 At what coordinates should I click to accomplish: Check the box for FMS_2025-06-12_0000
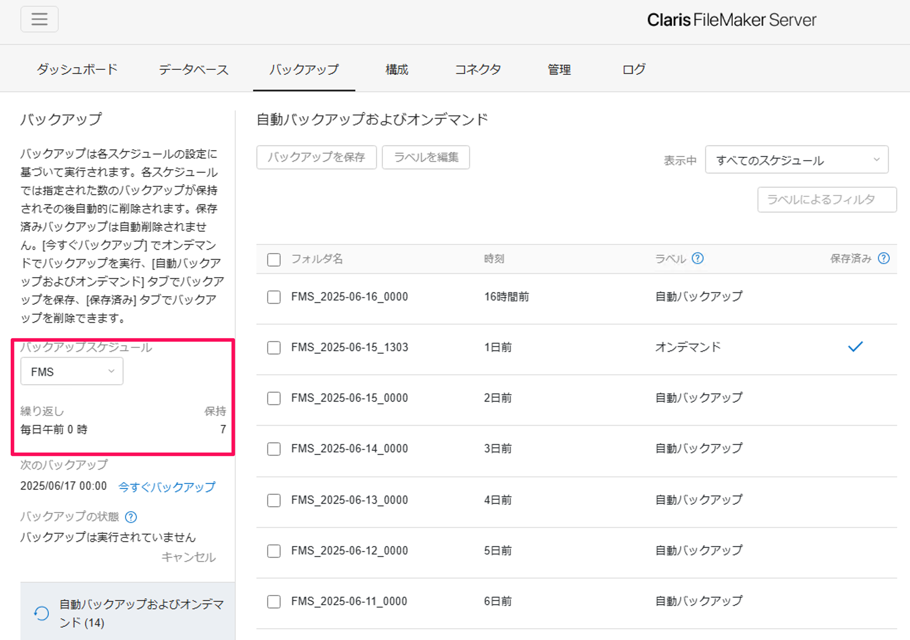(x=274, y=551)
